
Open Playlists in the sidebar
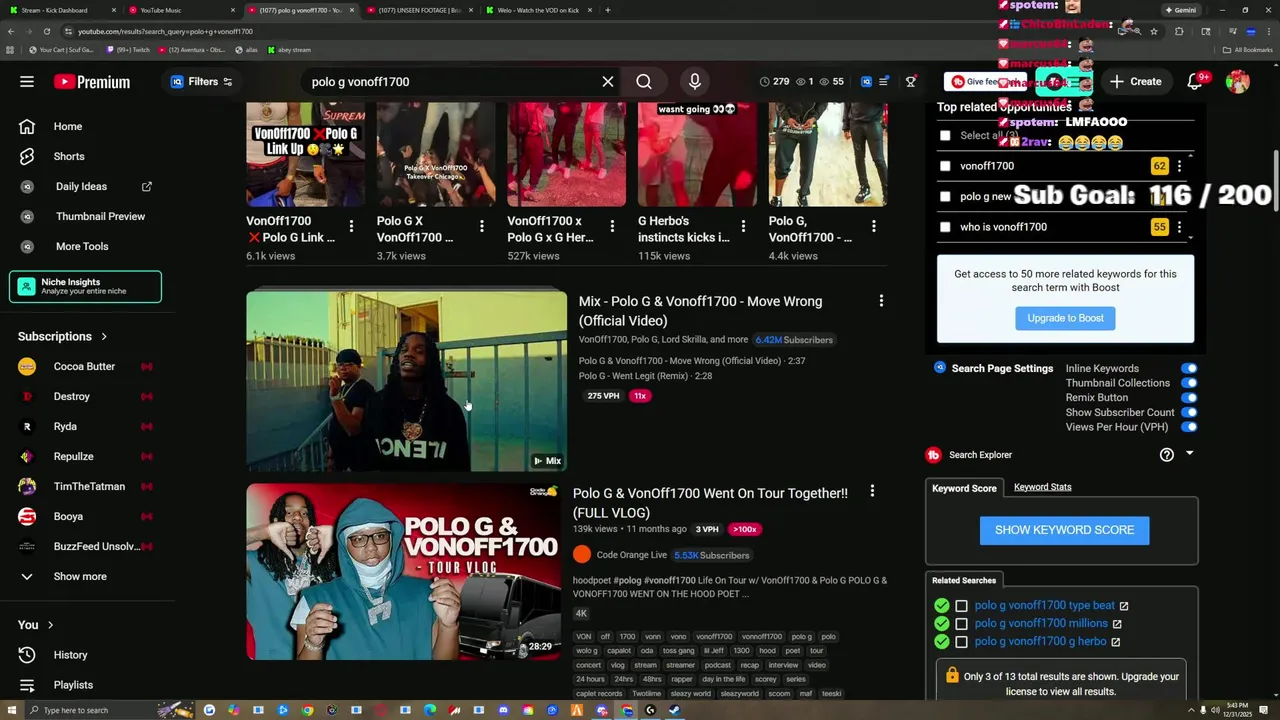73,685
